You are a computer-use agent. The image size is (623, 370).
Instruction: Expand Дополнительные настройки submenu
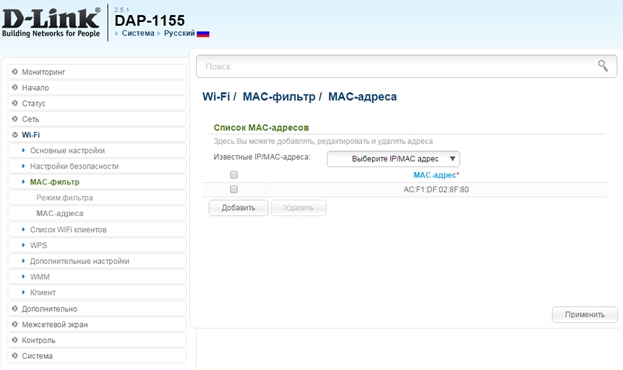(97, 261)
